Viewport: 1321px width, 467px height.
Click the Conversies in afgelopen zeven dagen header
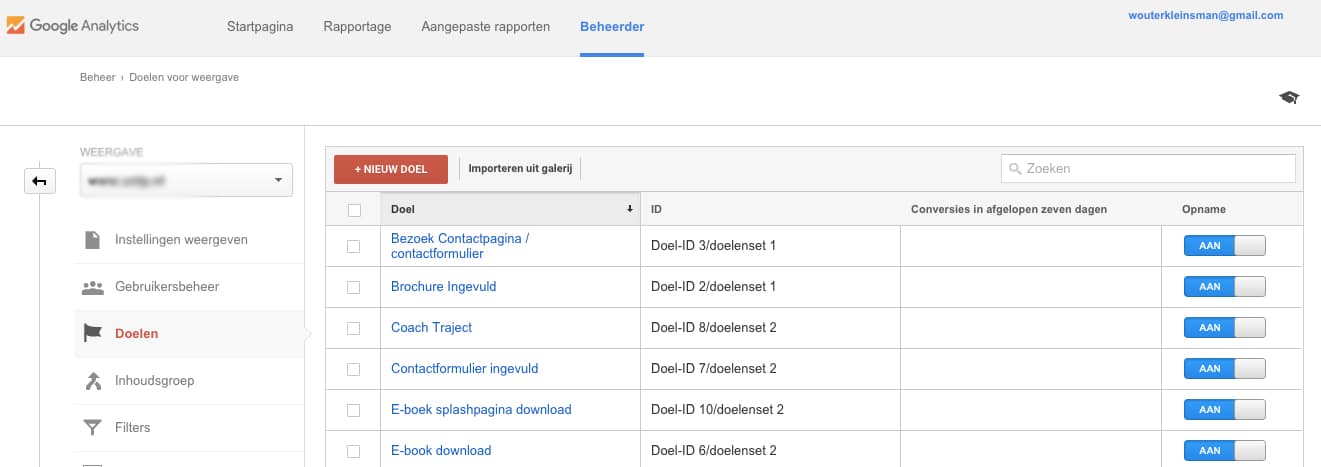coord(1030,210)
